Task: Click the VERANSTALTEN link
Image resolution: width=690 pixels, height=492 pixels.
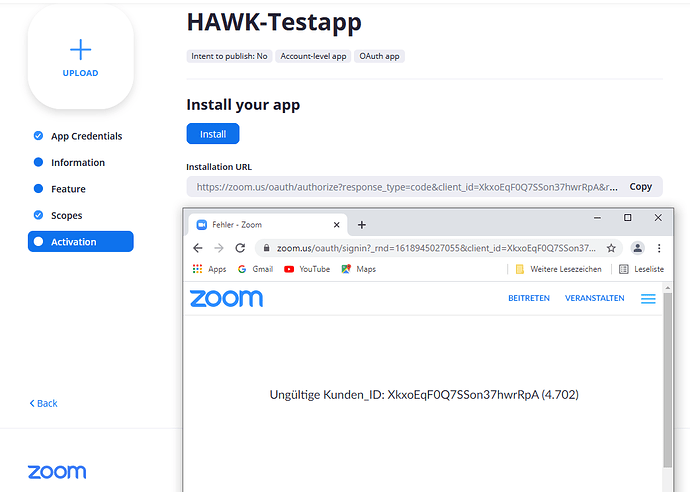Action: [595, 298]
